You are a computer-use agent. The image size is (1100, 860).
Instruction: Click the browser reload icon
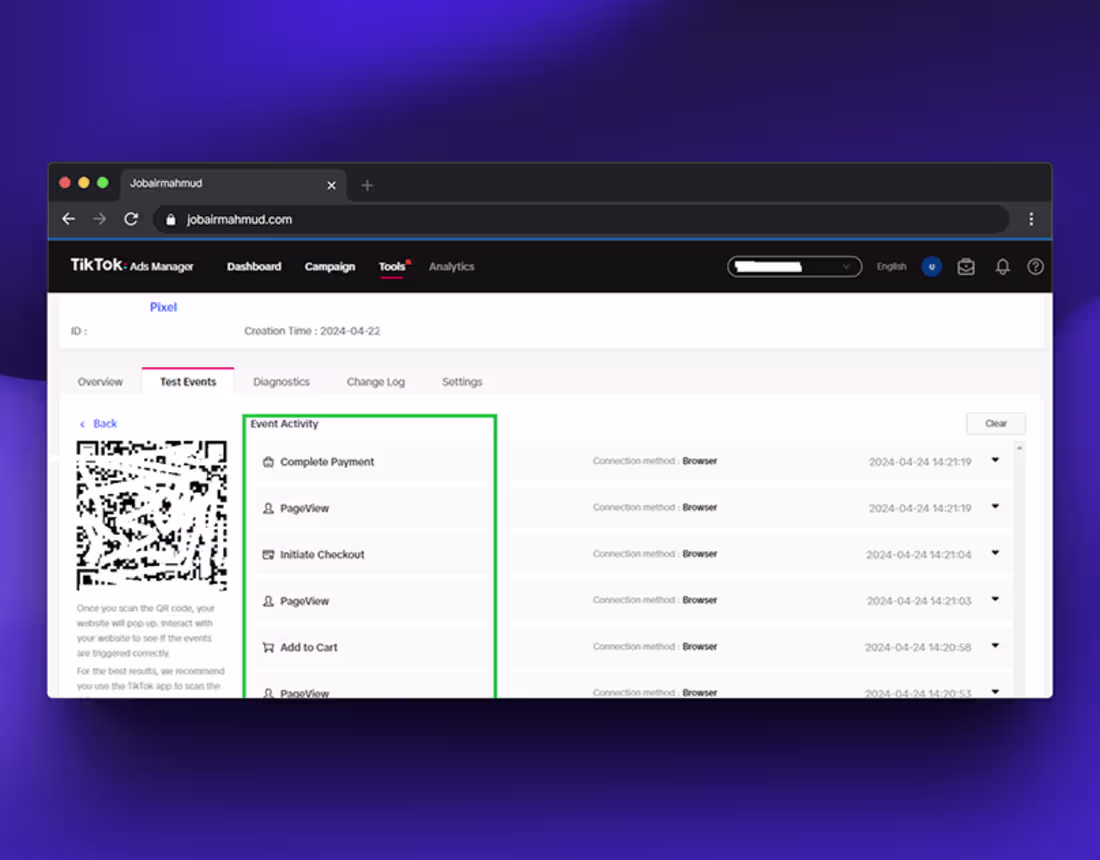(x=131, y=219)
